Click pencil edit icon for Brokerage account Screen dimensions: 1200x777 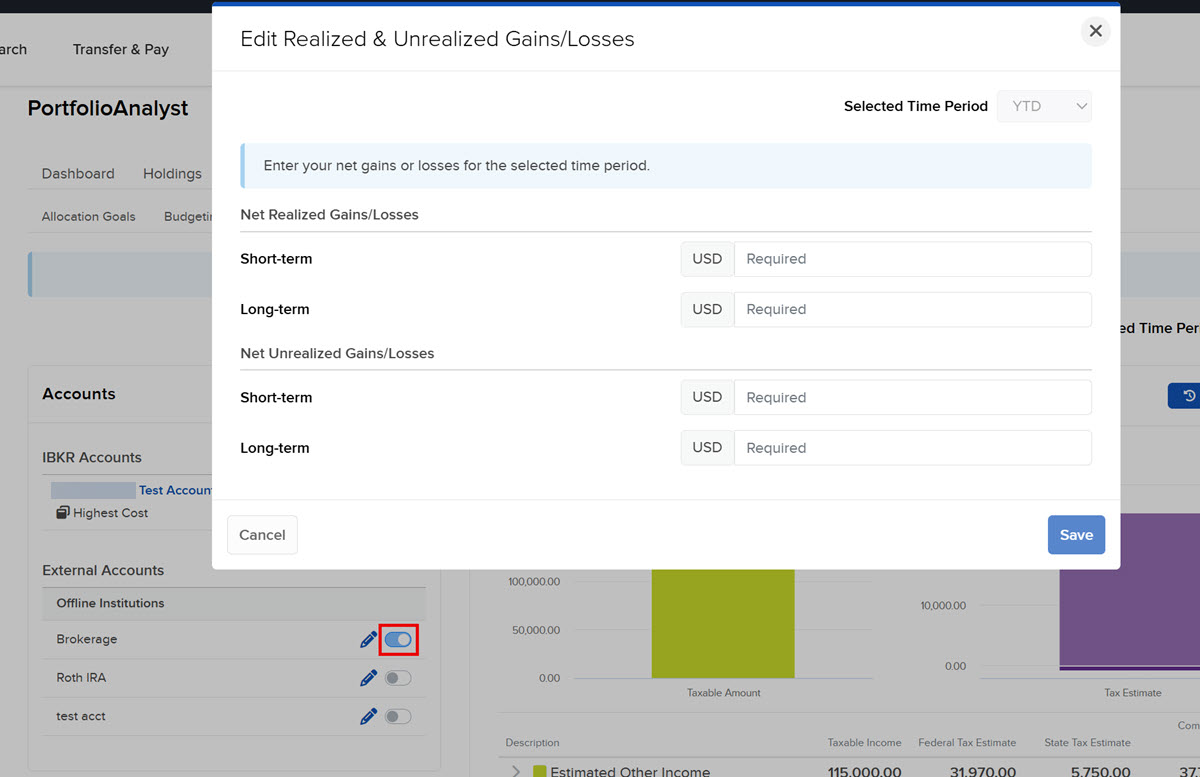point(368,639)
